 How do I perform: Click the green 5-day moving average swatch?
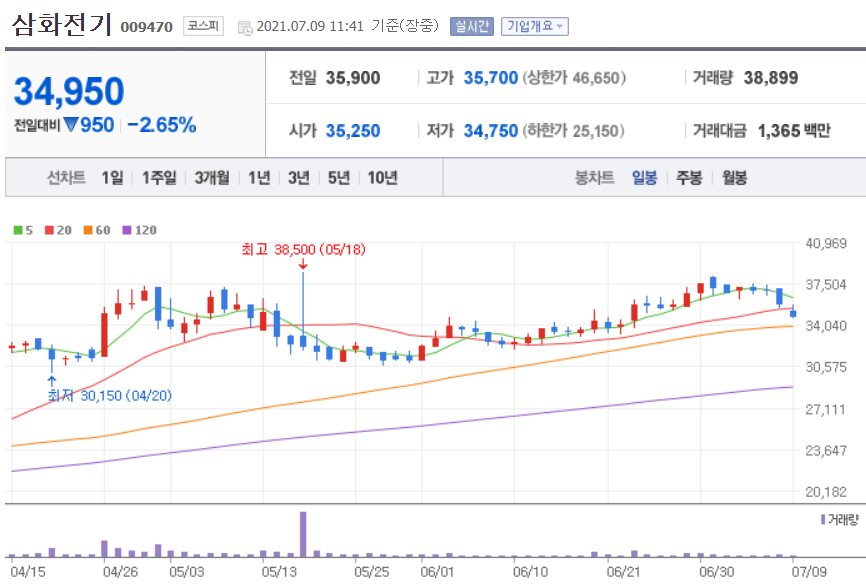[18, 230]
